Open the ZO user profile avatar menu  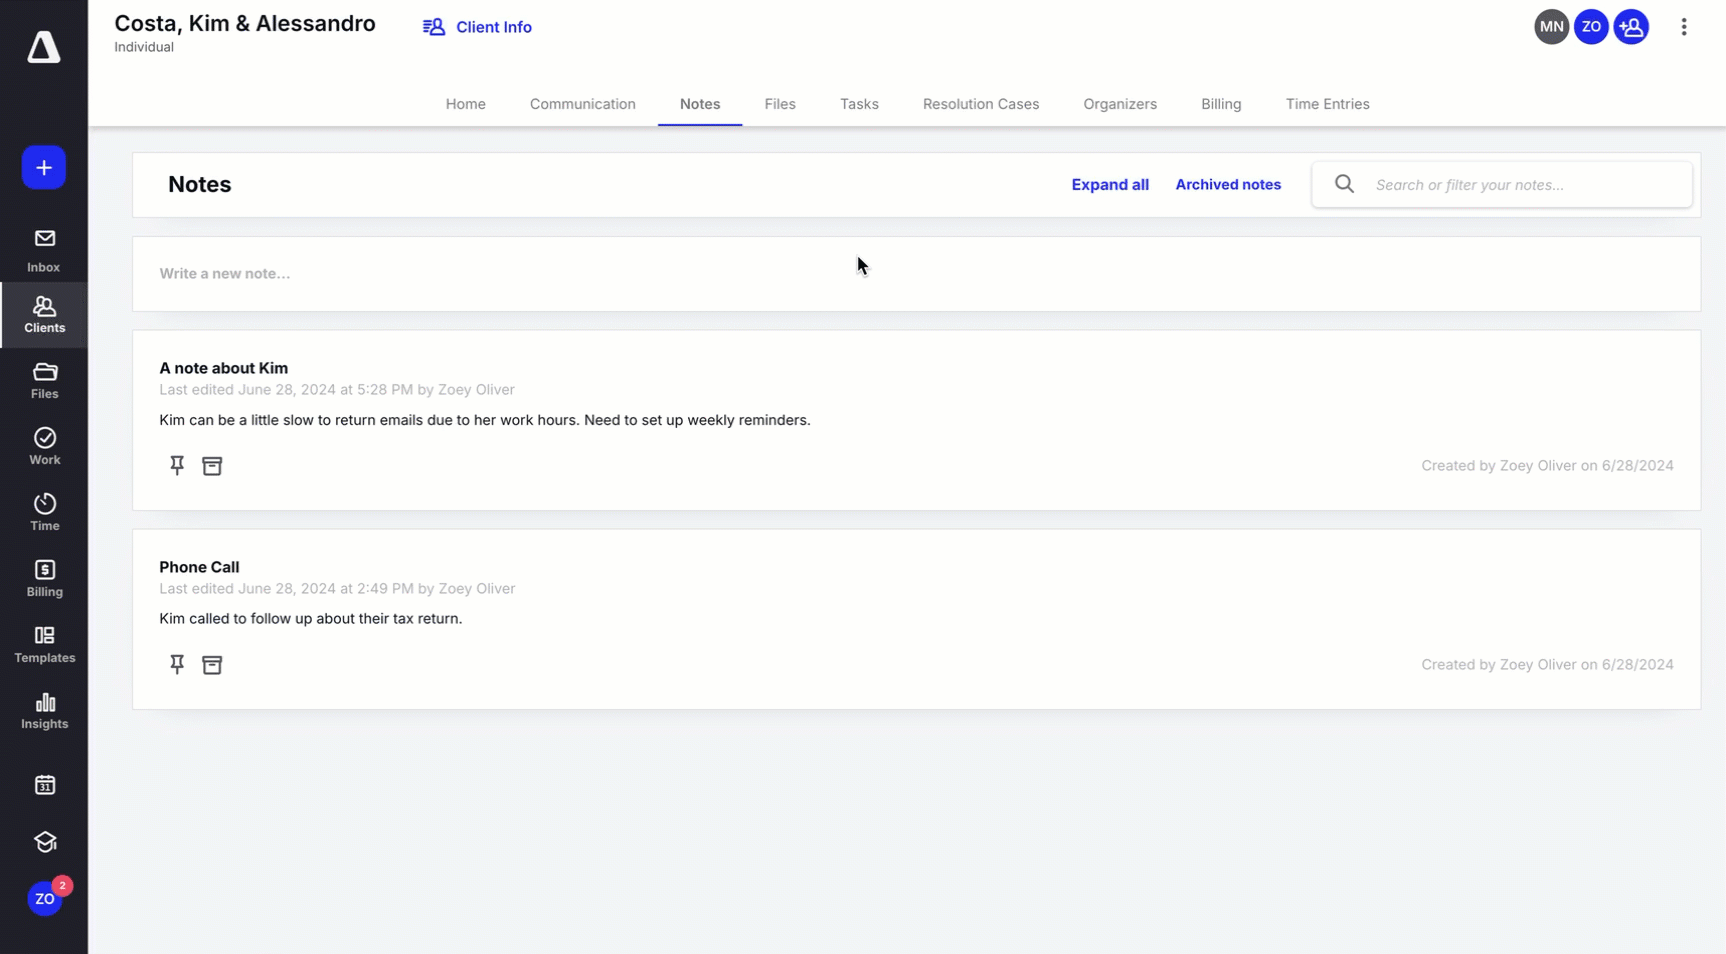[44, 899]
